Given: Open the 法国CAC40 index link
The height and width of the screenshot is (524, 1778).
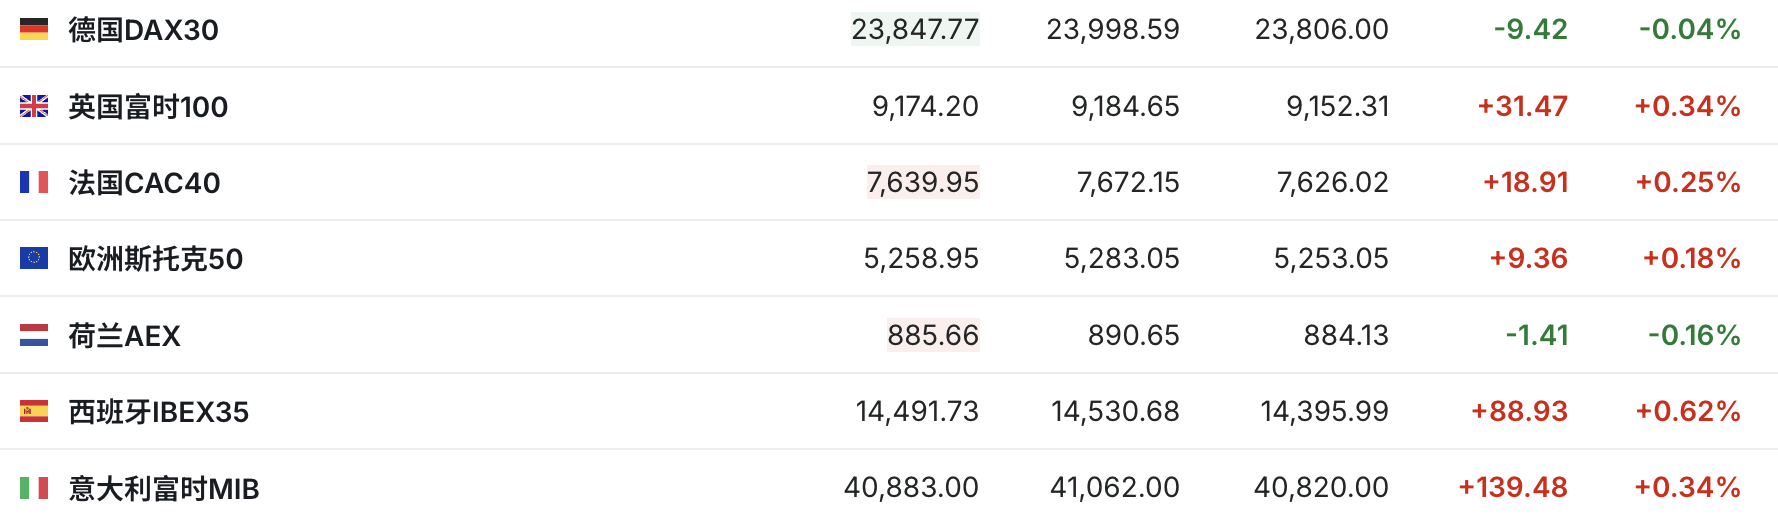Looking at the screenshot, I should point(144,183).
